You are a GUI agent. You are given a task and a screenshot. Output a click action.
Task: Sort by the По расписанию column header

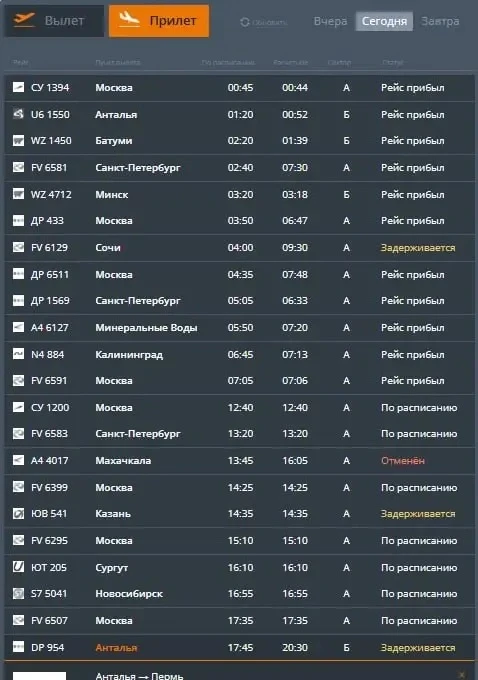coord(228,62)
